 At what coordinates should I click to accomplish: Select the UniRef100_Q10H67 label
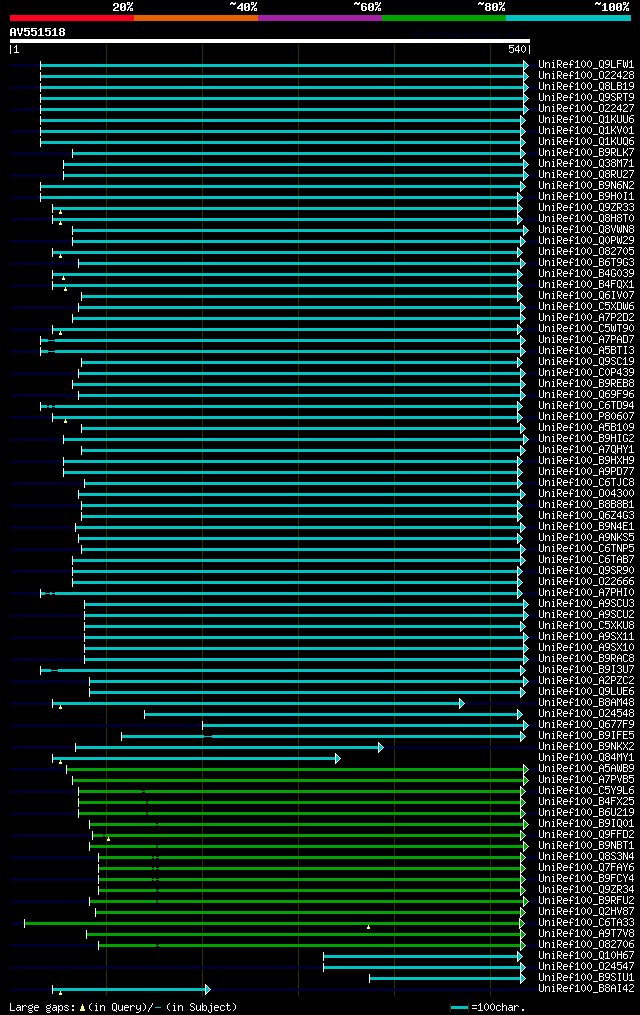coord(586,956)
